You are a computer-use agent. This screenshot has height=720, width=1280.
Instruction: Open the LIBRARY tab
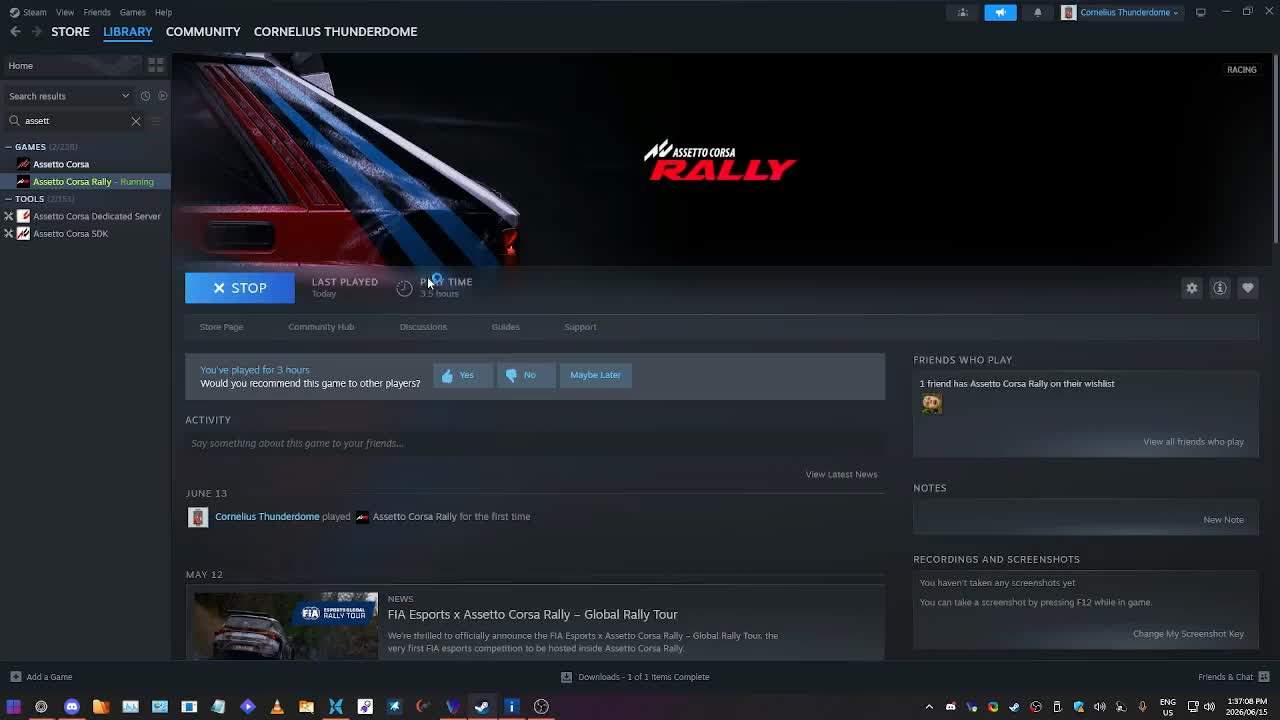128,31
